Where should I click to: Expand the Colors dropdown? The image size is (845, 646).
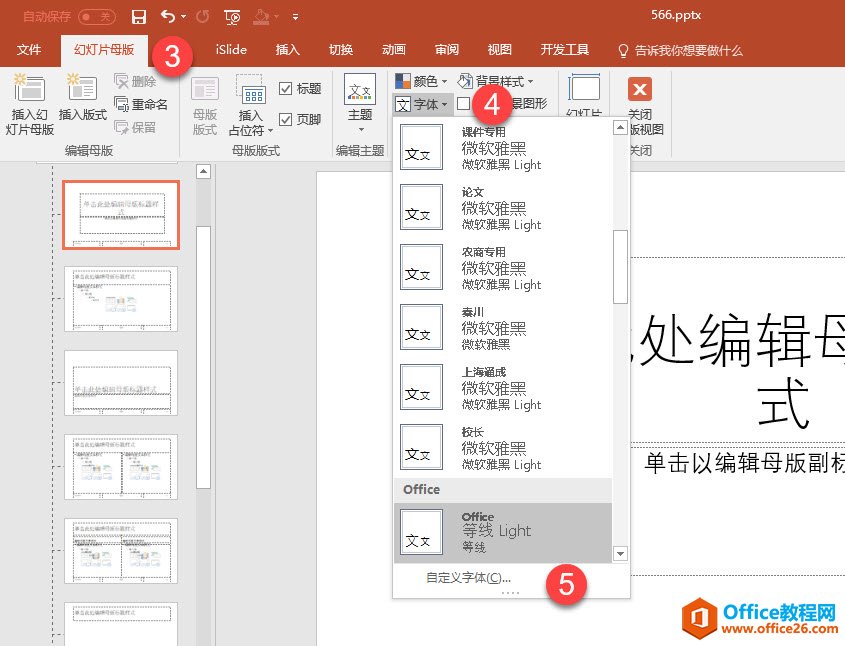pyautogui.click(x=421, y=81)
